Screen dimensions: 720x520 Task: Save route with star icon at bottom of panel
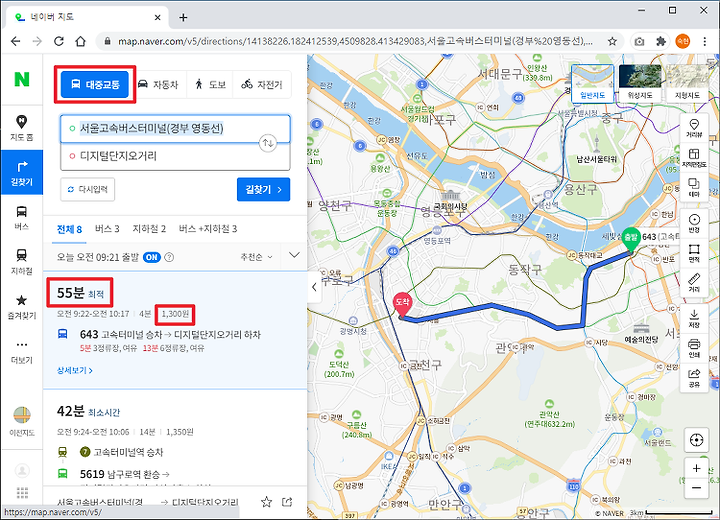pyautogui.click(x=266, y=502)
